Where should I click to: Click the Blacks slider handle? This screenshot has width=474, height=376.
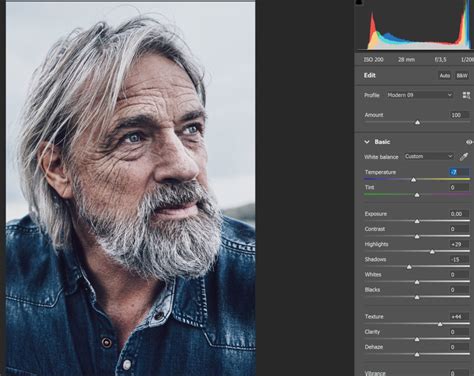(x=417, y=297)
